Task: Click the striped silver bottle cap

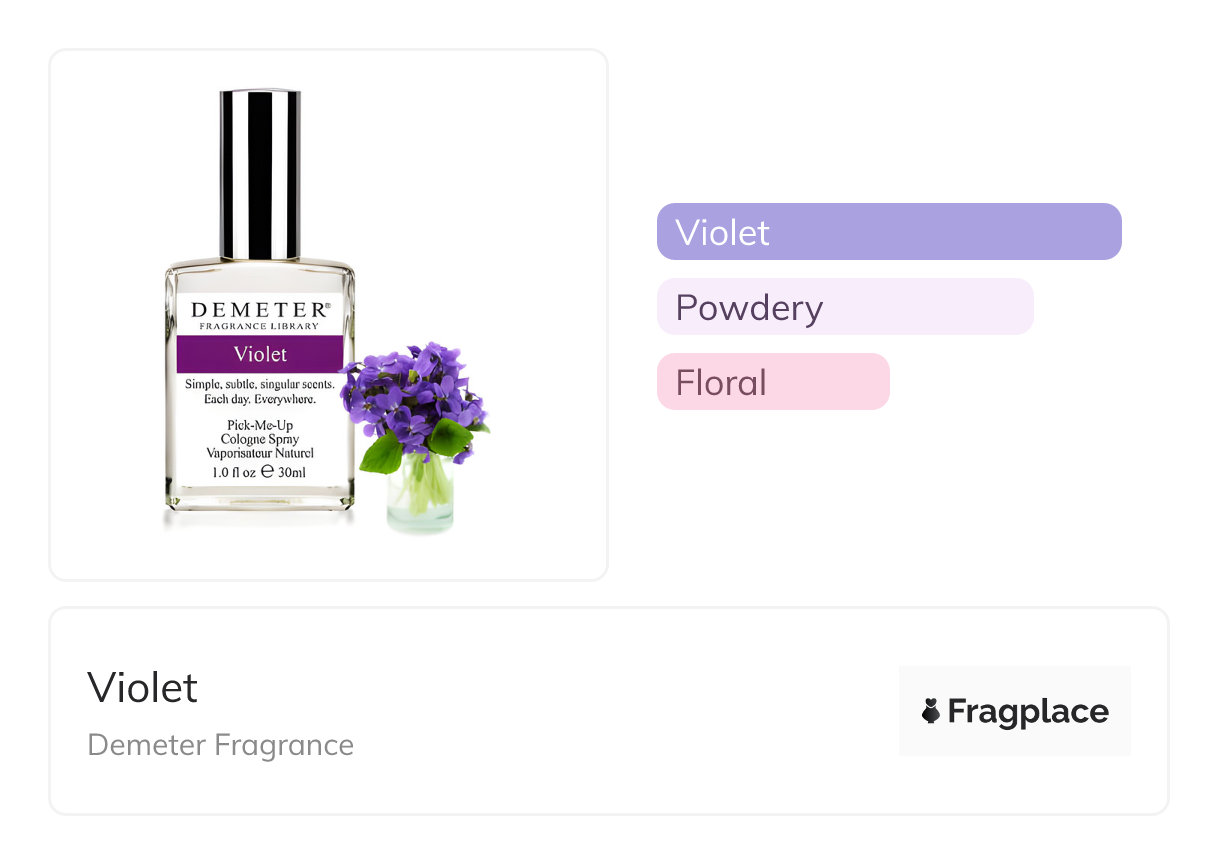Action: coord(260,174)
